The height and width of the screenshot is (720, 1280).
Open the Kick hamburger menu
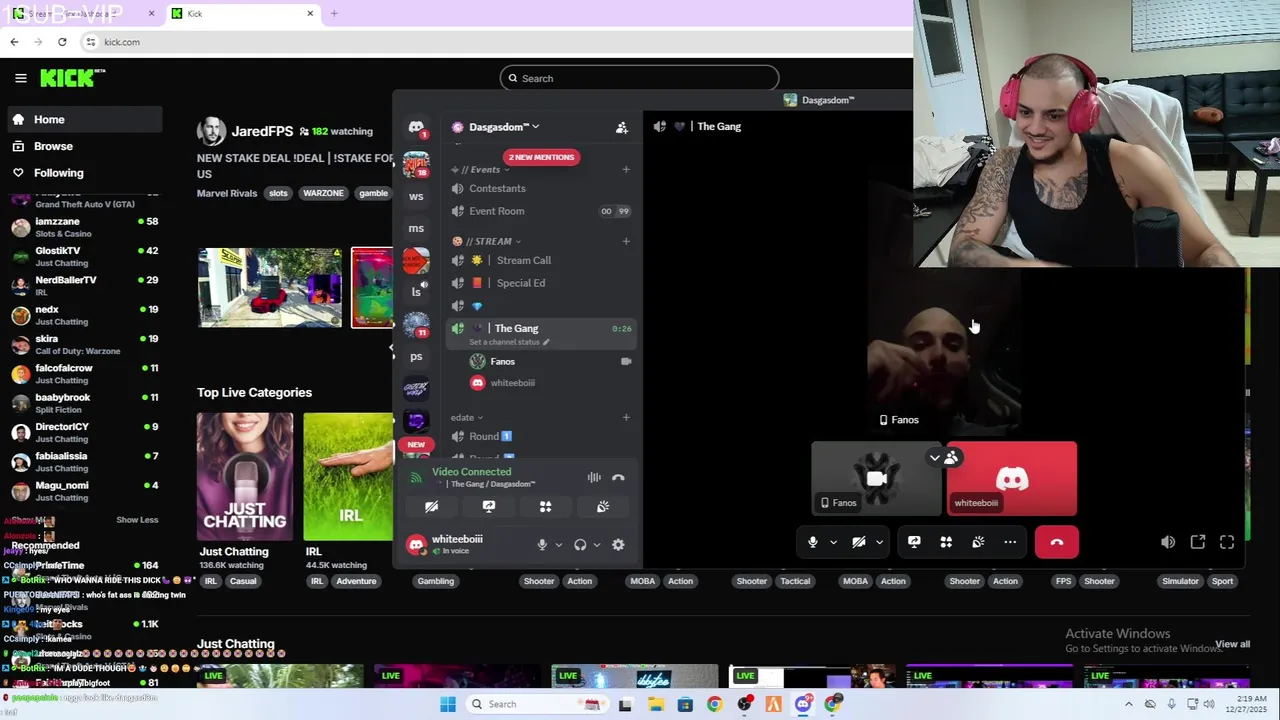tap(20, 78)
